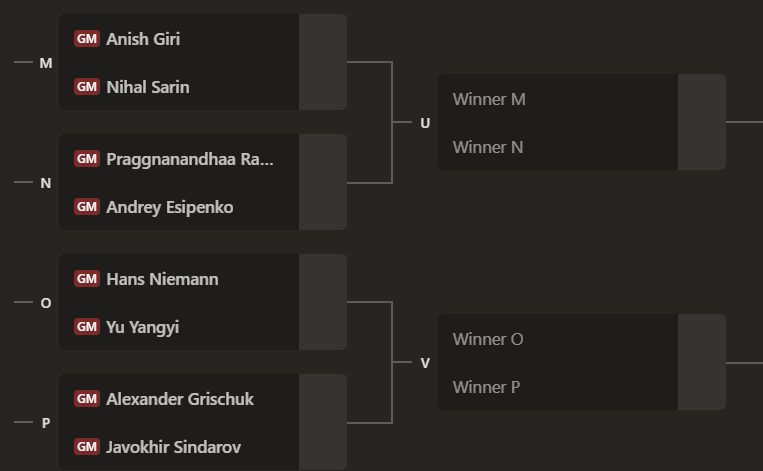Click the match V bracket label

click(x=425, y=363)
